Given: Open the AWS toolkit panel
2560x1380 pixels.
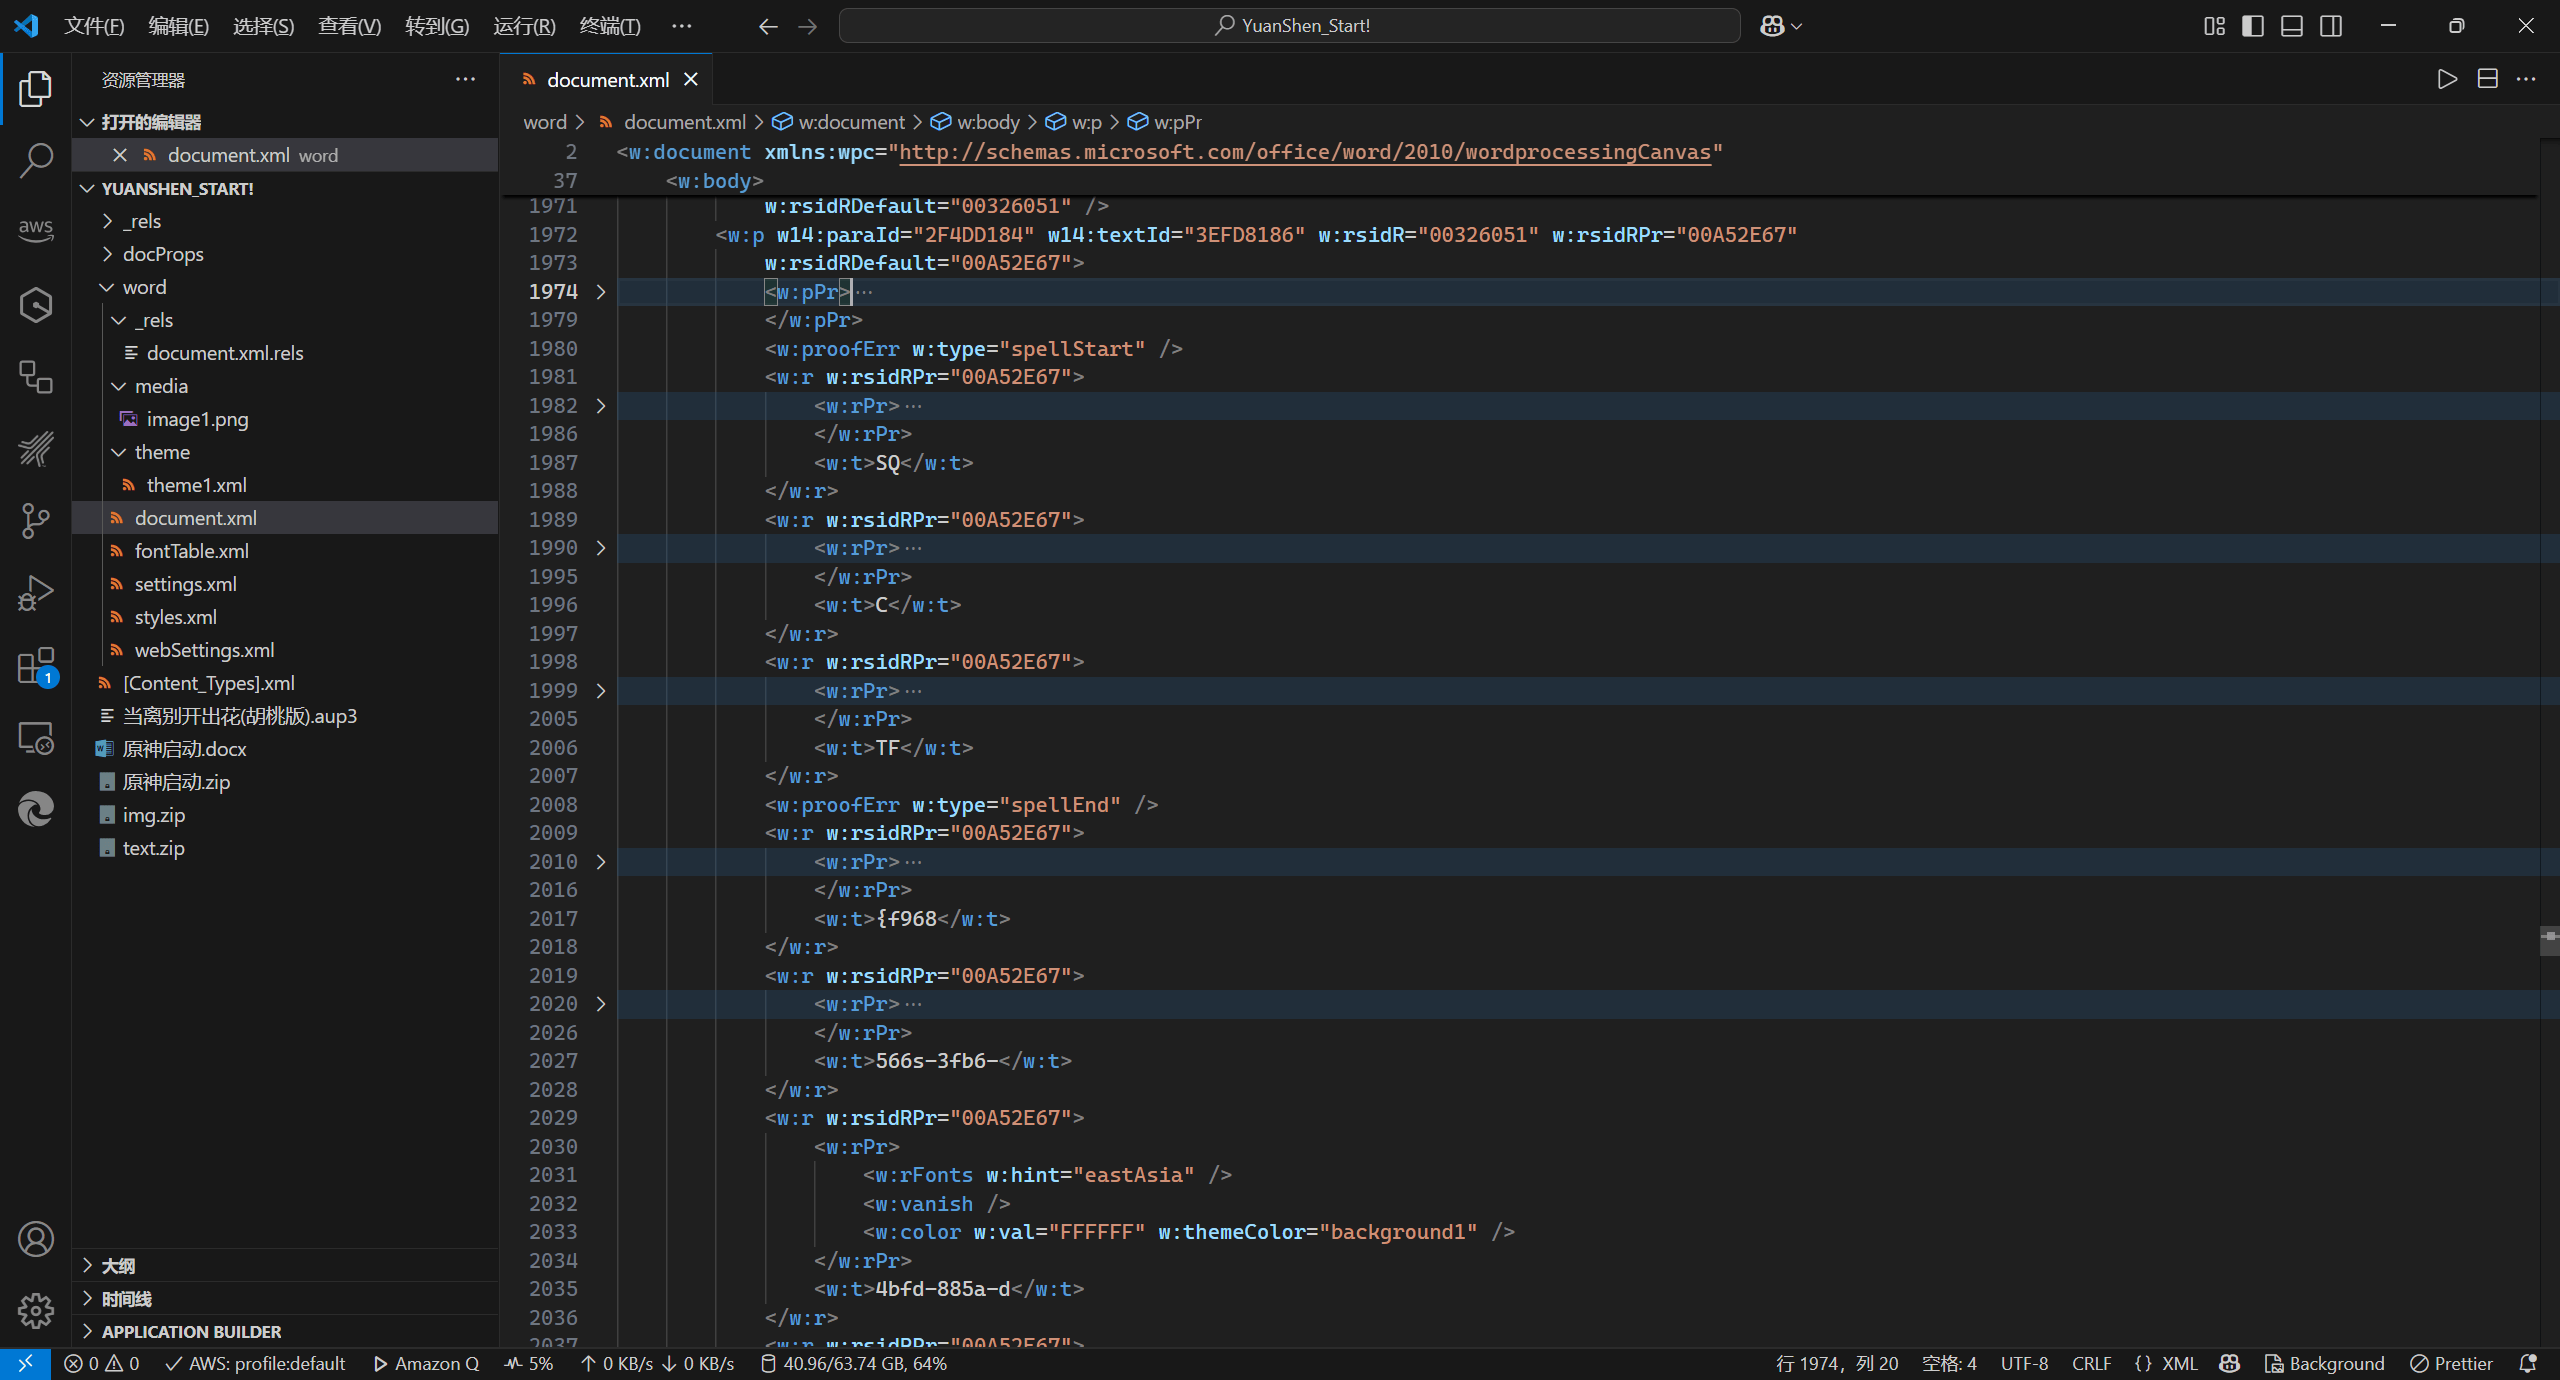Looking at the screenshot, I should pos(36,229).
